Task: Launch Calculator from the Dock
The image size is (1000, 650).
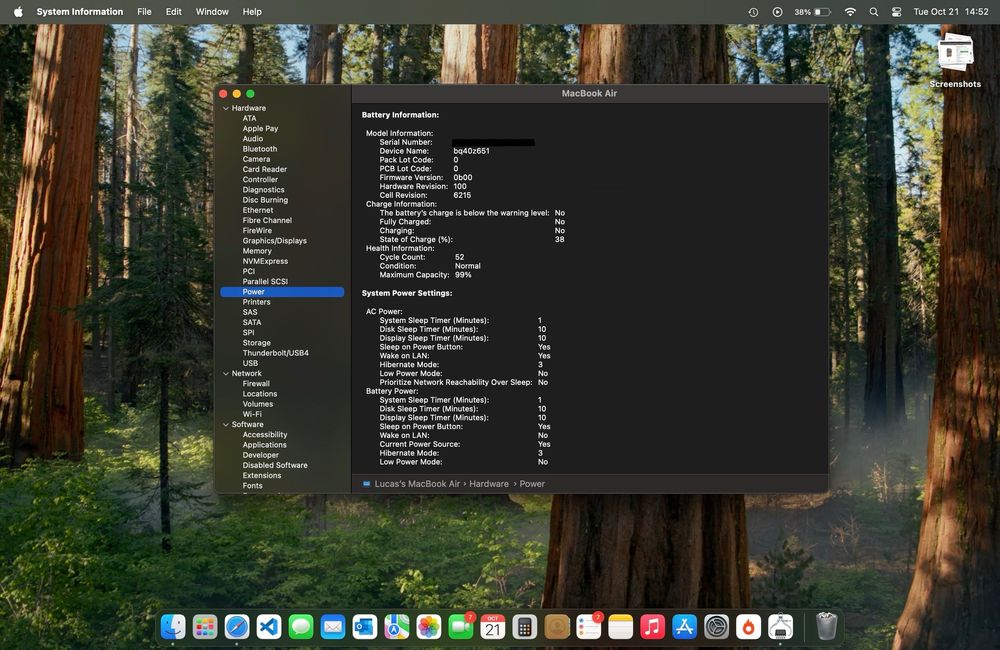Action: click(x=525, y=627)
